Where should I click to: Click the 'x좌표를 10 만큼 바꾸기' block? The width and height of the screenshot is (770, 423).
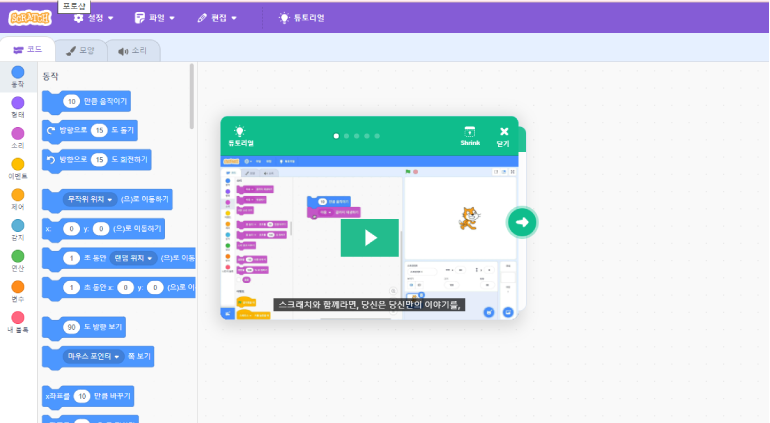pos(88,396)
